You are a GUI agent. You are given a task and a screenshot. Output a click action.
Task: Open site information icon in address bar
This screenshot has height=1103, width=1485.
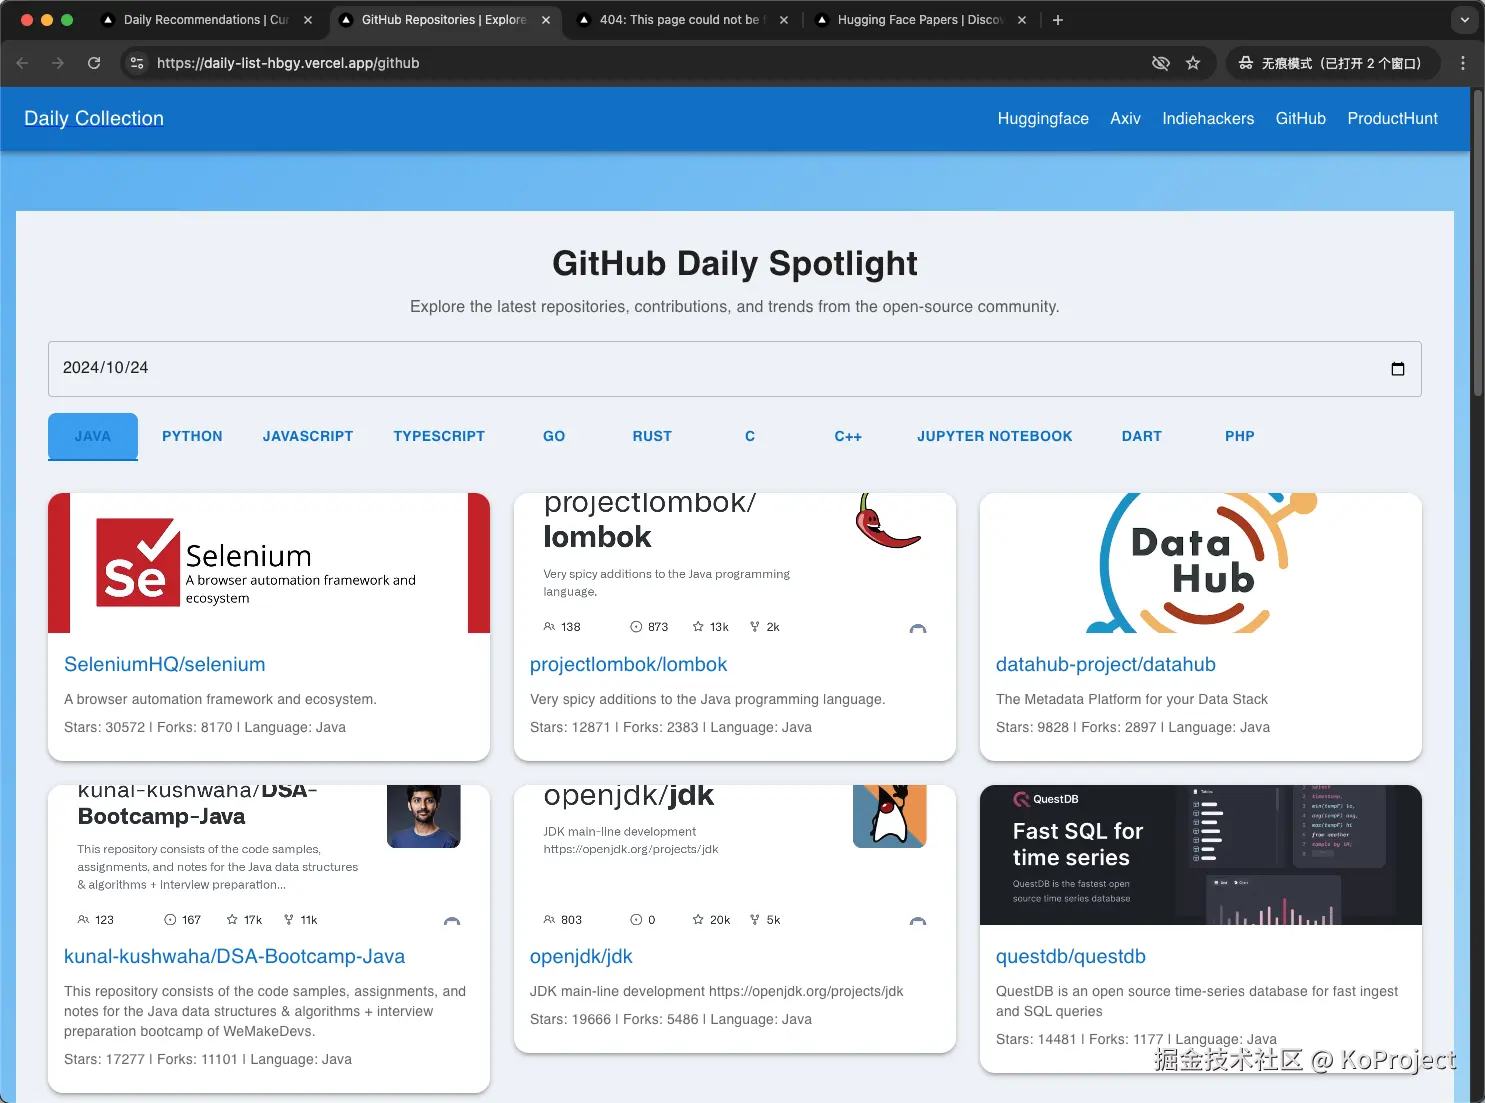pyautogui.click(x=137, y=63)
